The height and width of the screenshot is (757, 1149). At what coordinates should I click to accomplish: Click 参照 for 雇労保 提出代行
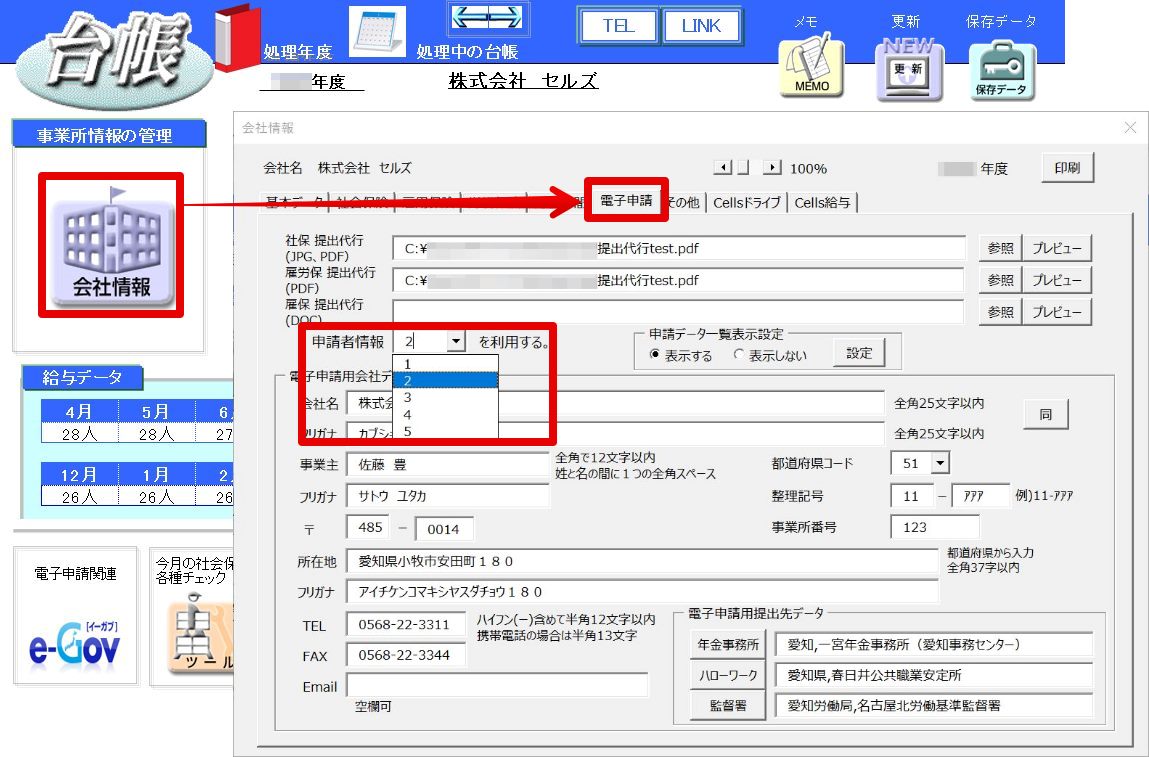coord(1000,280)
